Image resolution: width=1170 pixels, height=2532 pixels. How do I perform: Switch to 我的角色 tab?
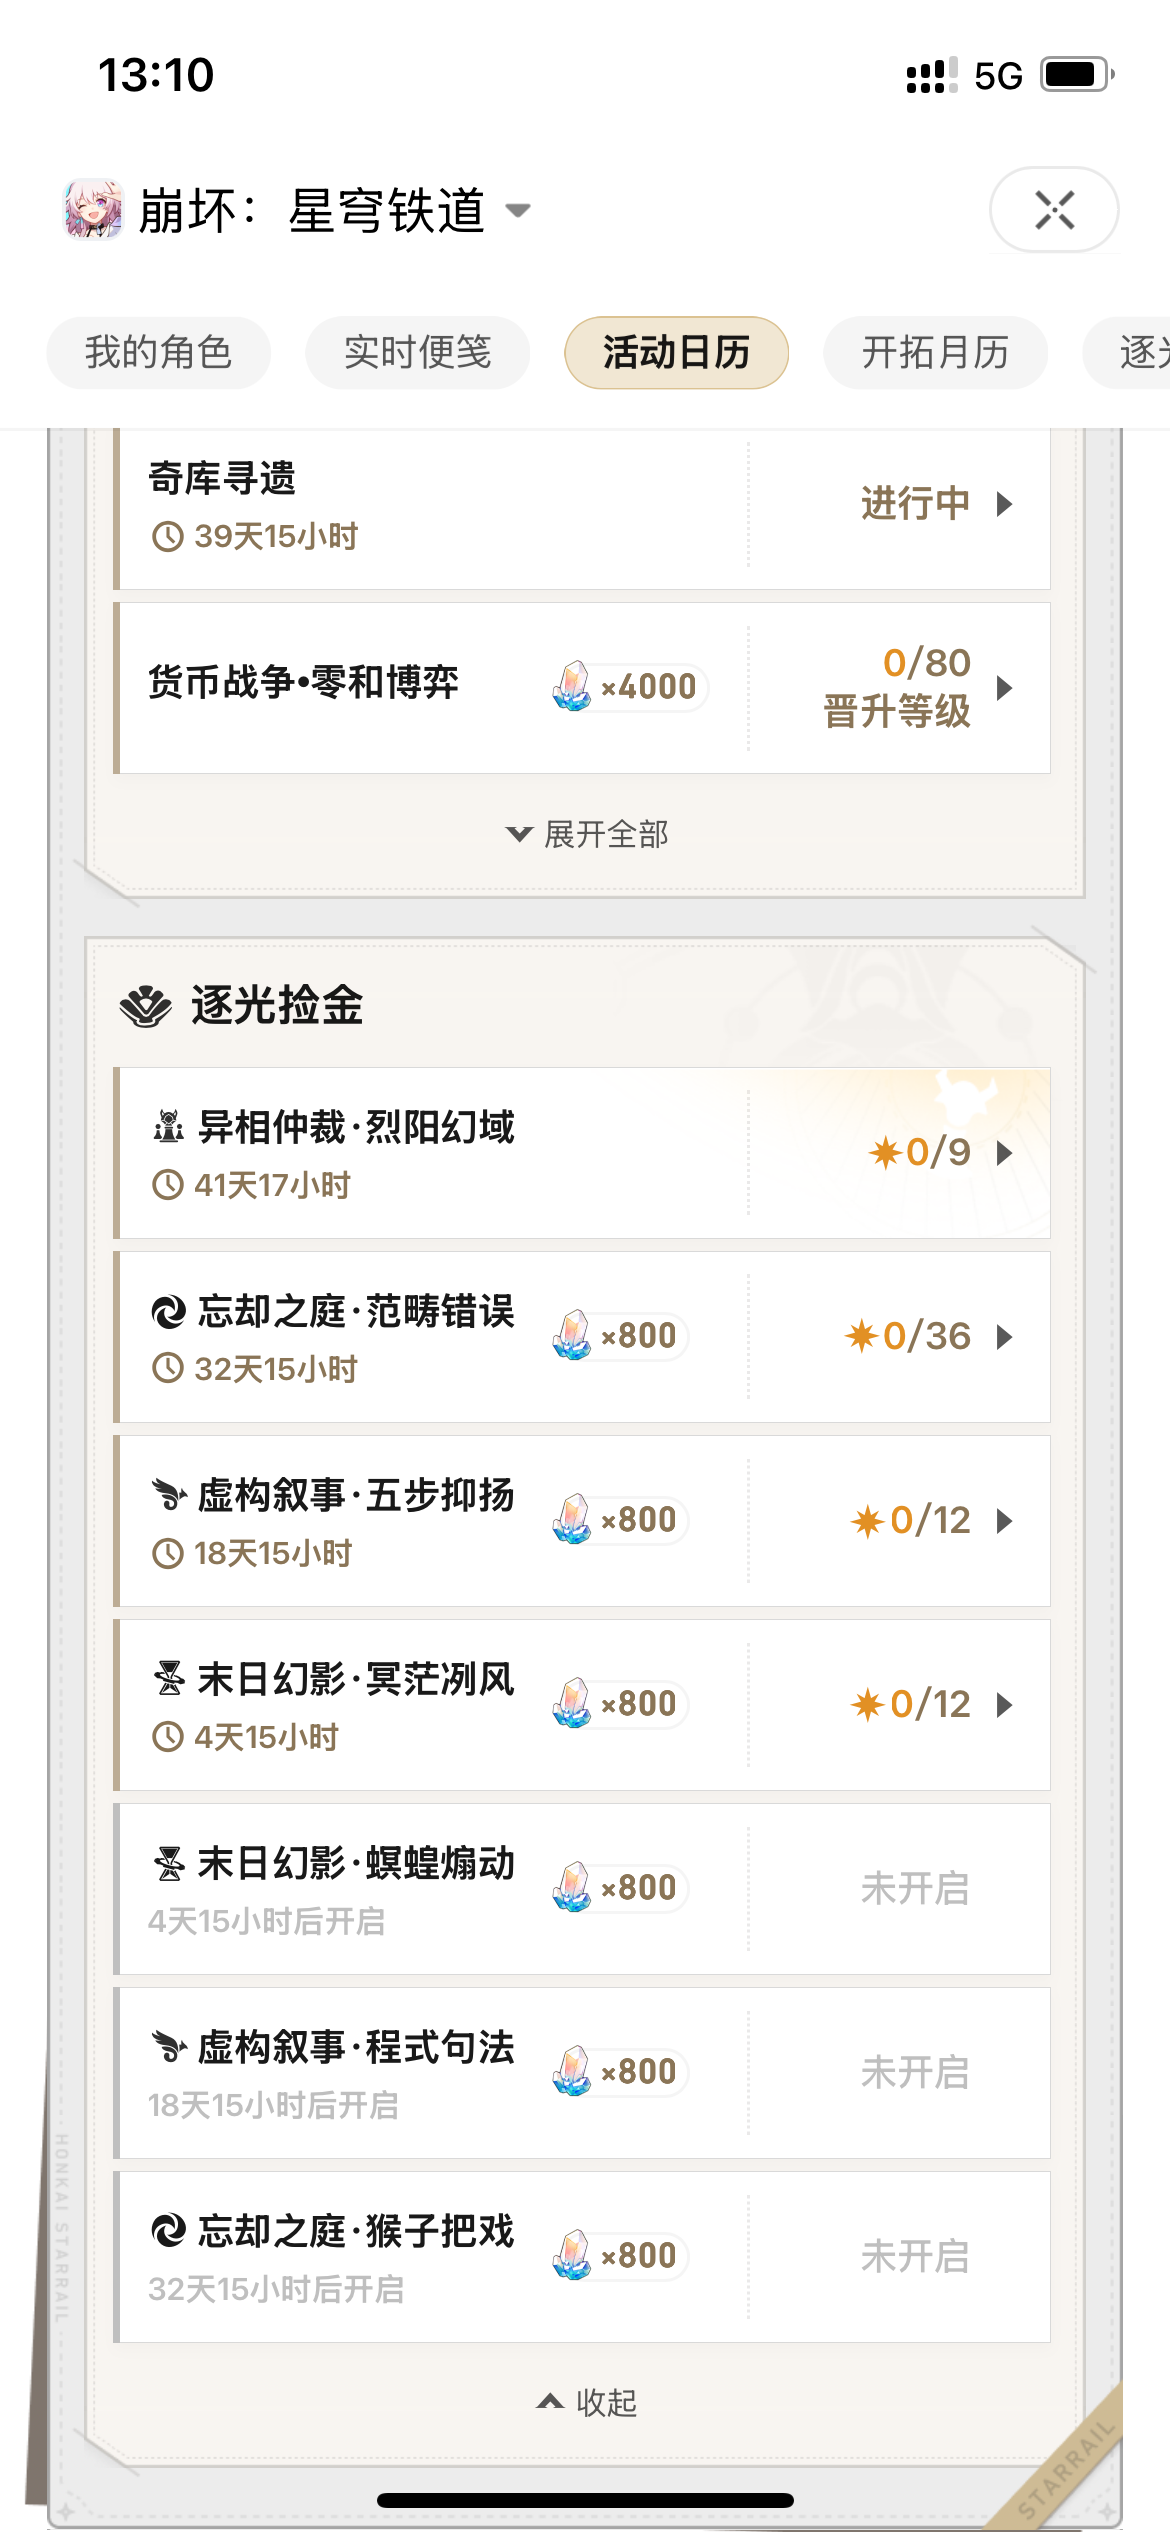[158, 353]
